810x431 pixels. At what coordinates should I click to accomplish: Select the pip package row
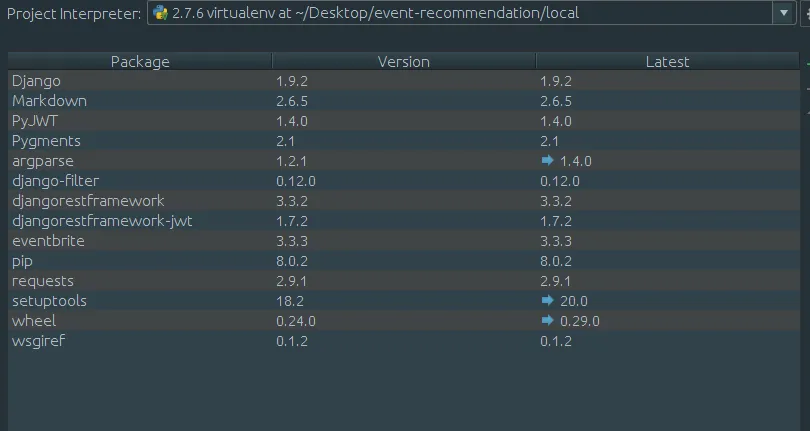pyautogui.click(x=404, y=260)
